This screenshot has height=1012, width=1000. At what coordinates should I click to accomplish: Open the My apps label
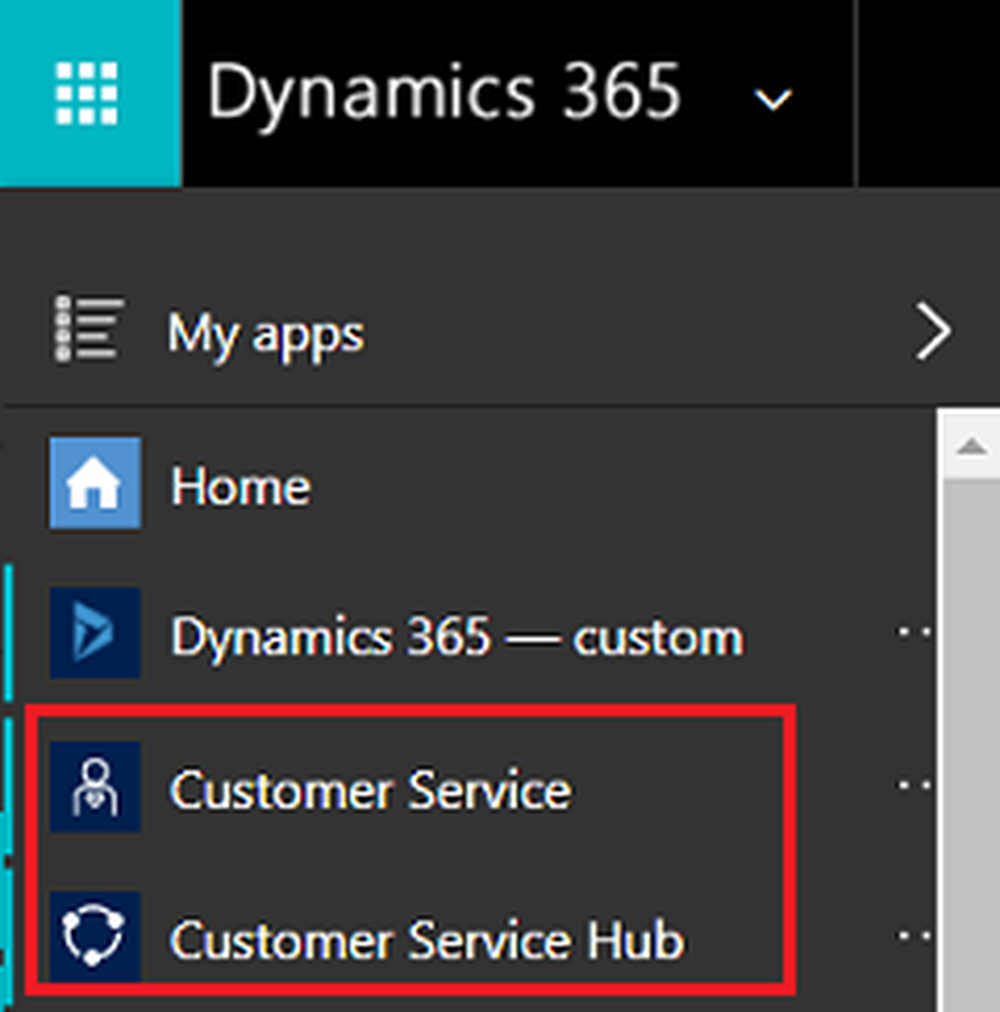click(x=265, y=336)
